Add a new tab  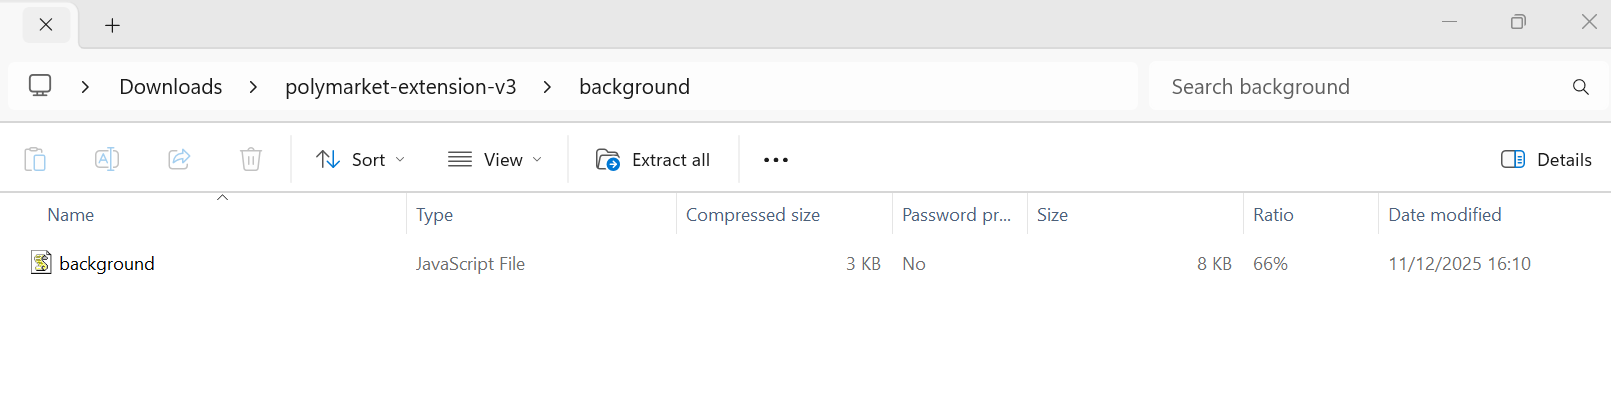click(x=113, y=25)
